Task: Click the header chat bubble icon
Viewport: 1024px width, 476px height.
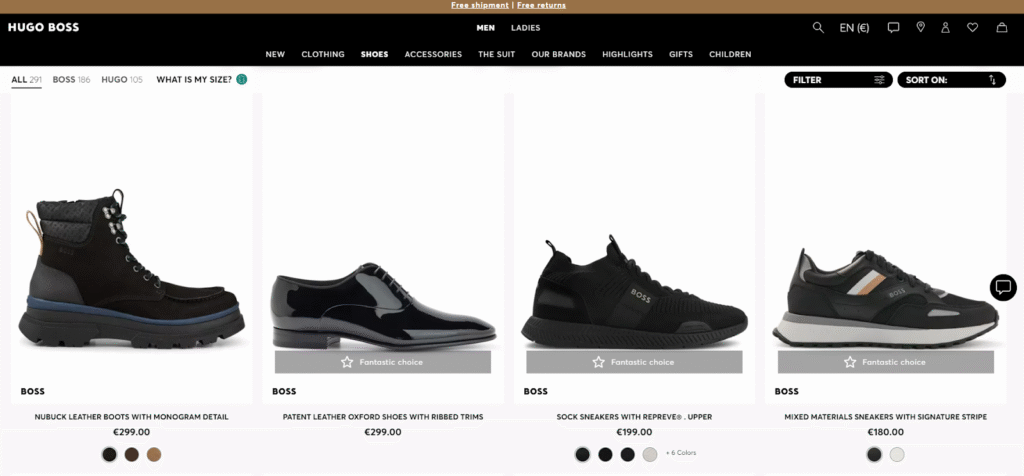Action: click(x=893, y=27)
